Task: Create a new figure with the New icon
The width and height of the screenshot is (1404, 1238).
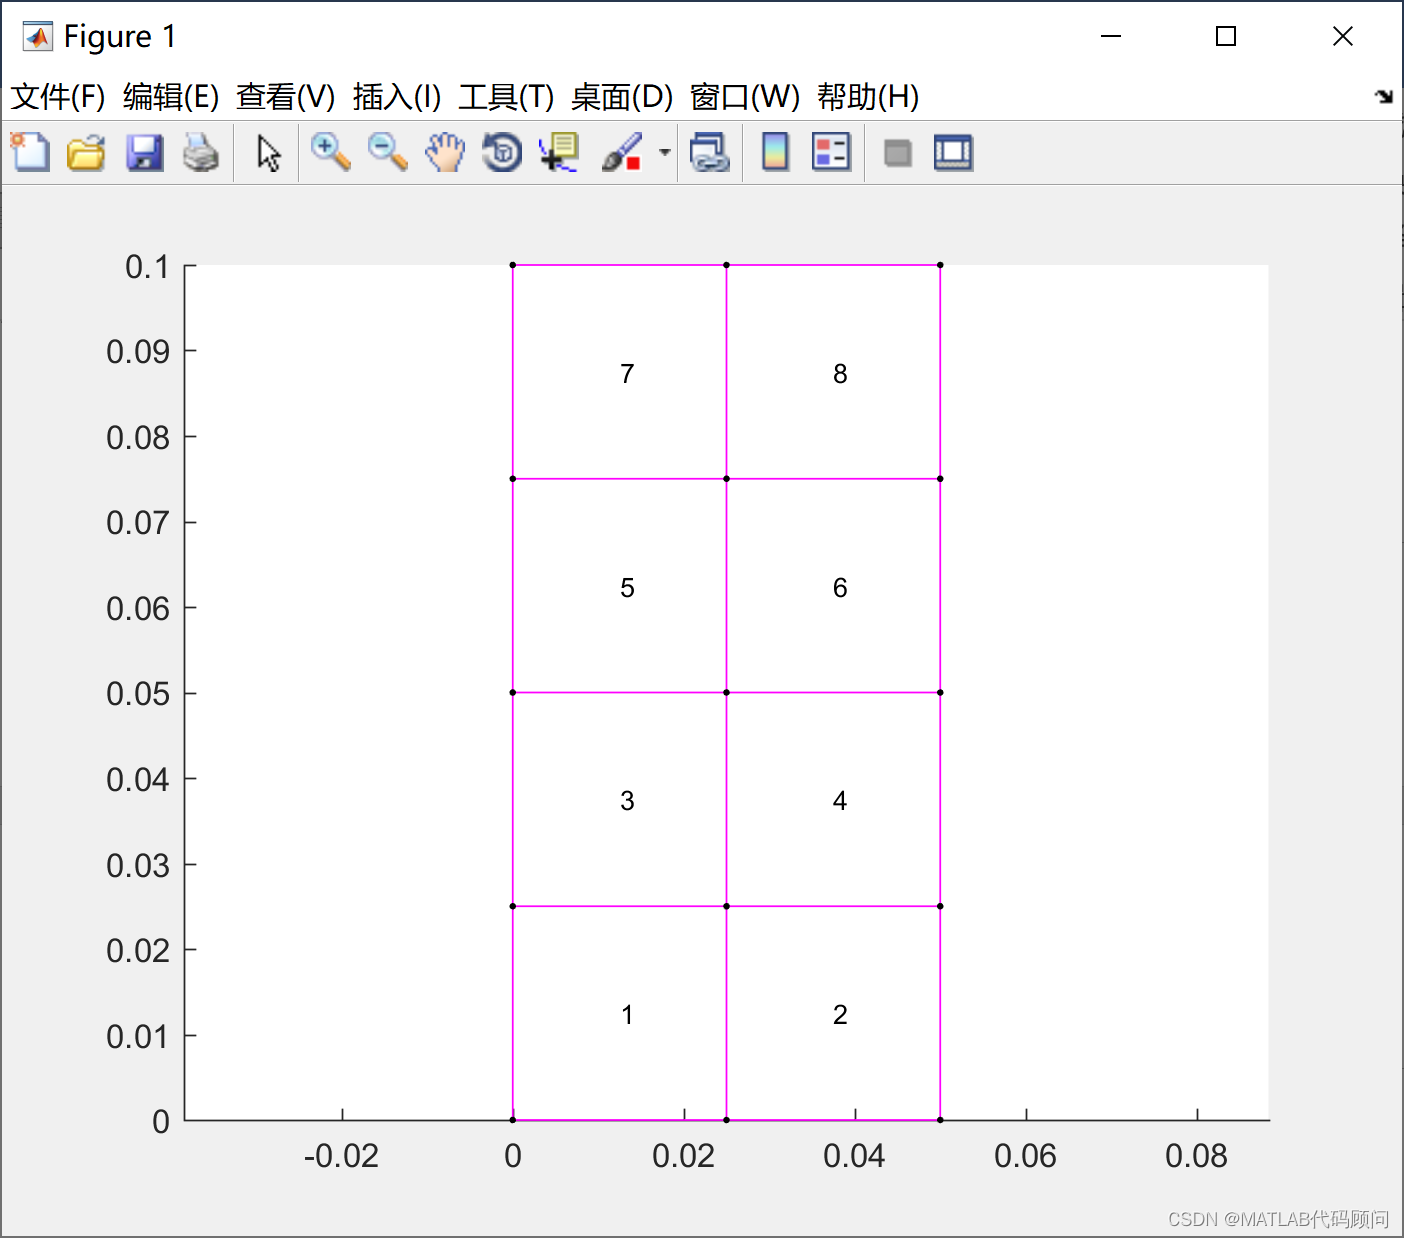Action: pyautogui.click(x=29, y=152)
